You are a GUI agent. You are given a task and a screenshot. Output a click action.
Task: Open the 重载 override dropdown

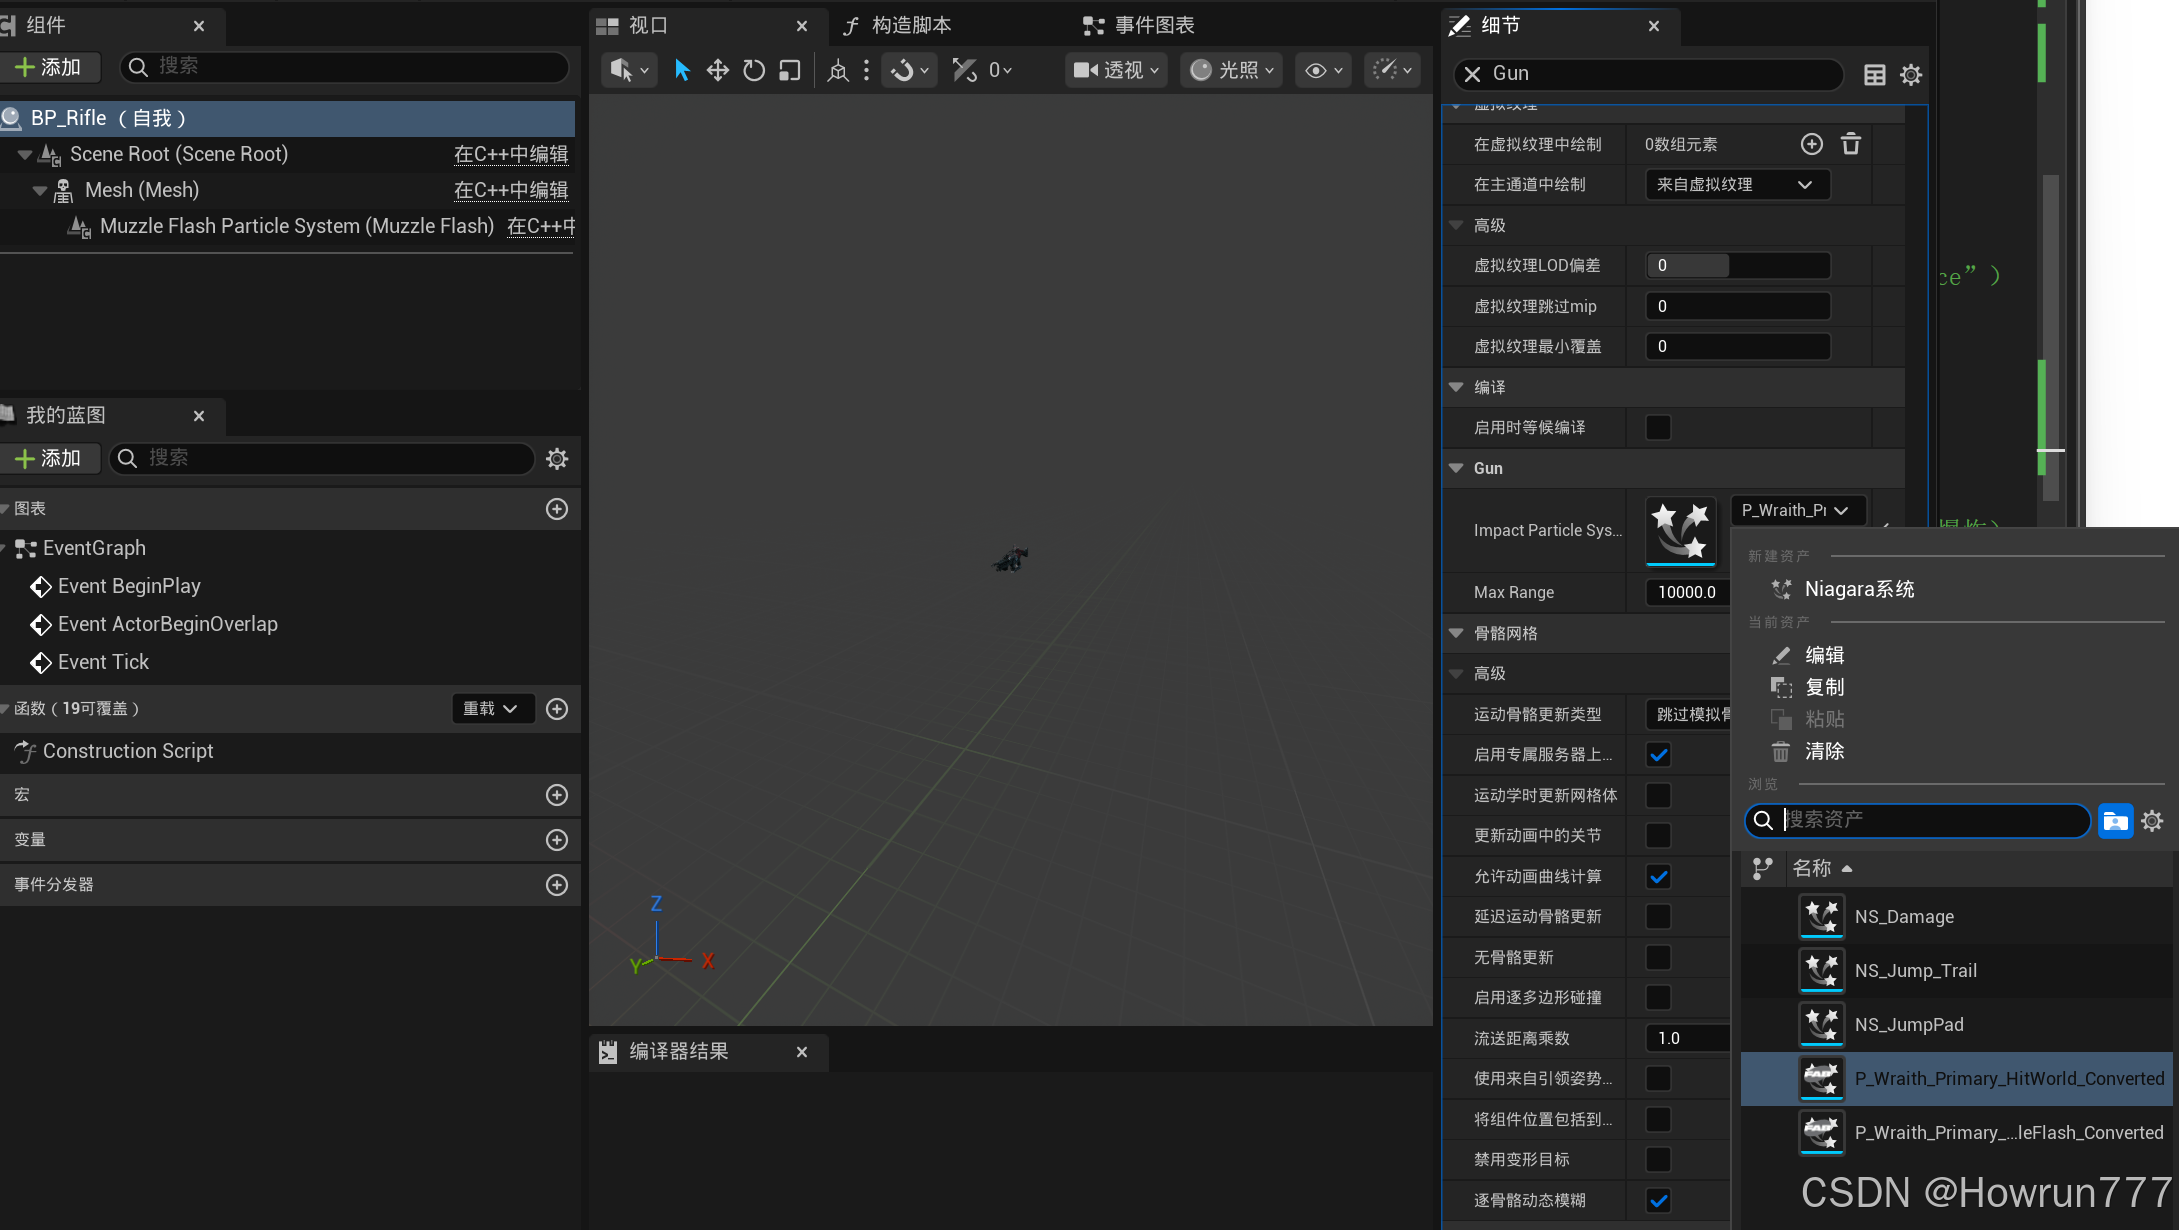click(490, 709)
